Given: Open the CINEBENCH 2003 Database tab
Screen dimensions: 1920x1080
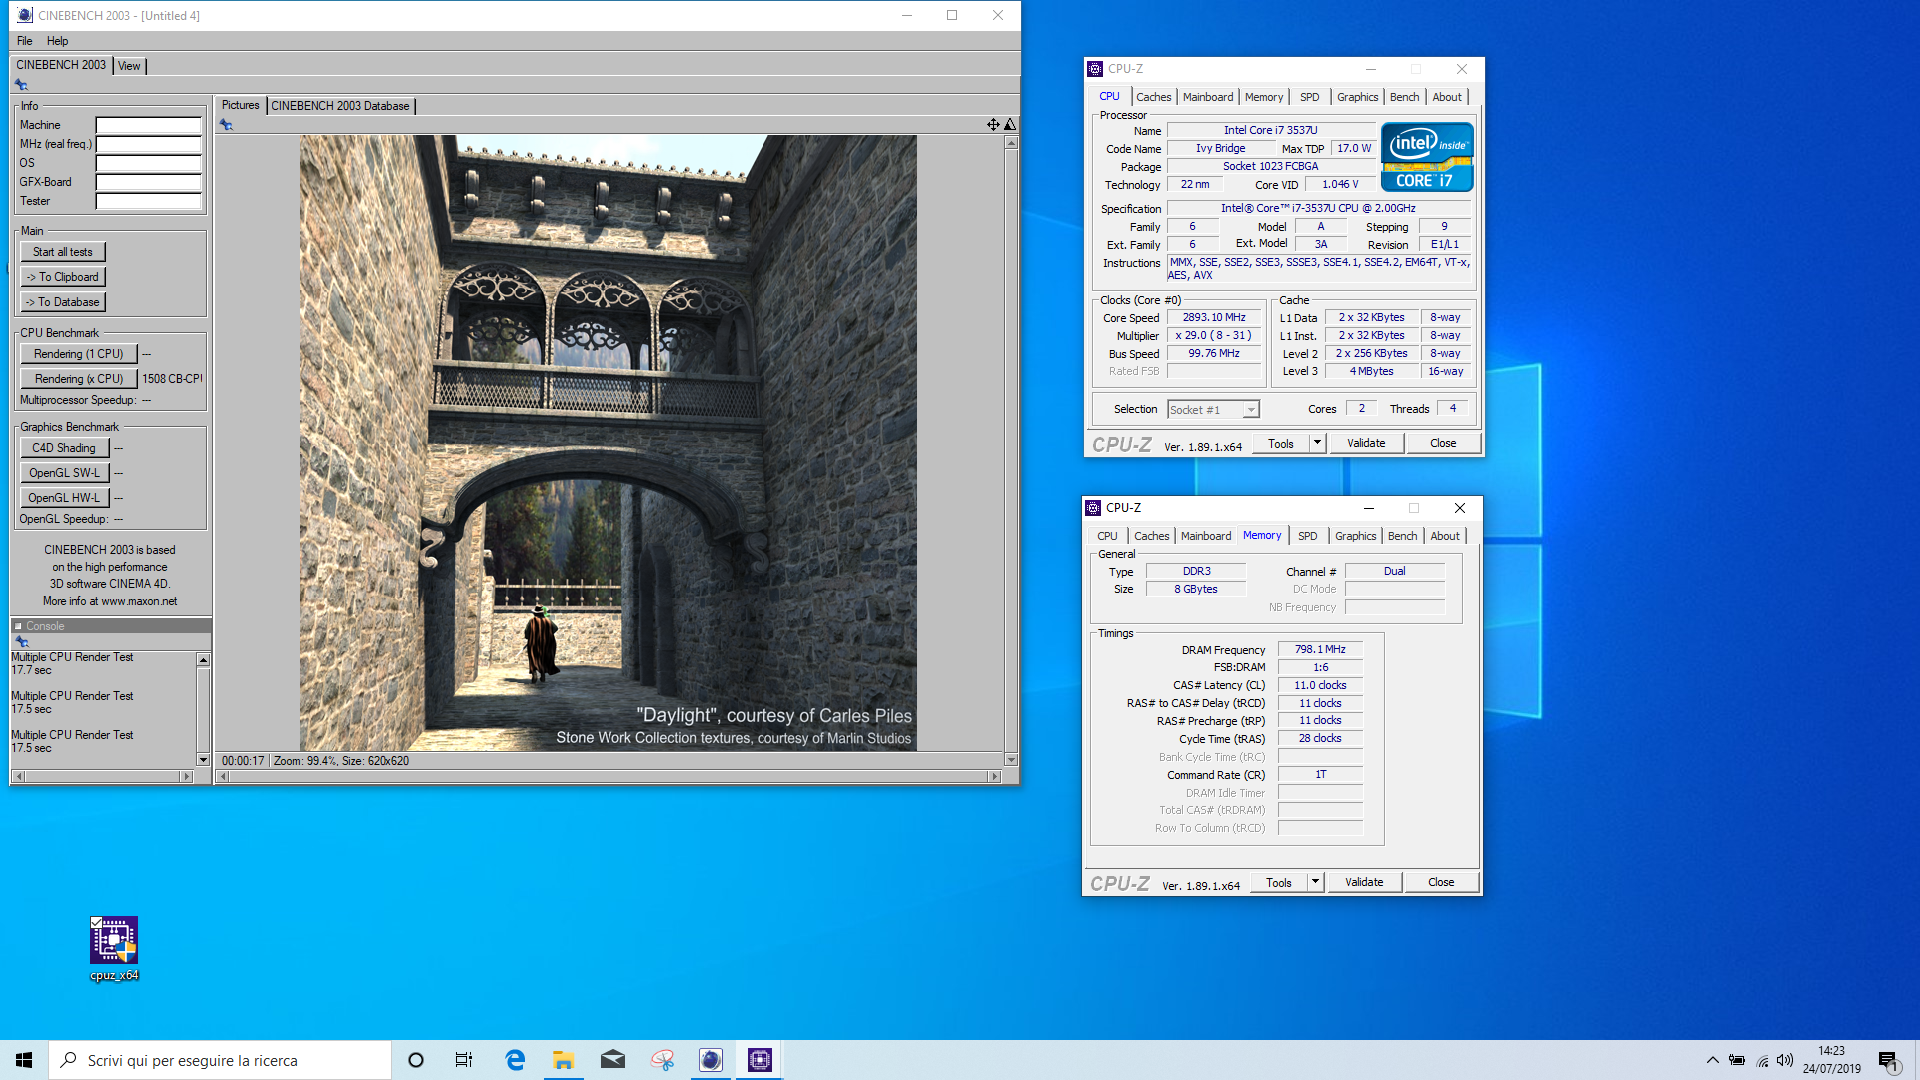Looking at the screenshot, I should [x=340, y=106].
